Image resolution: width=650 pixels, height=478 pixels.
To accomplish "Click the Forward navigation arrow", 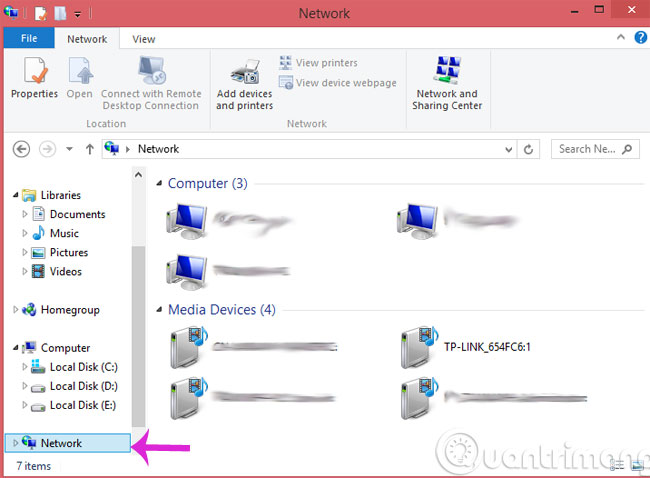I will click(47, 149).
